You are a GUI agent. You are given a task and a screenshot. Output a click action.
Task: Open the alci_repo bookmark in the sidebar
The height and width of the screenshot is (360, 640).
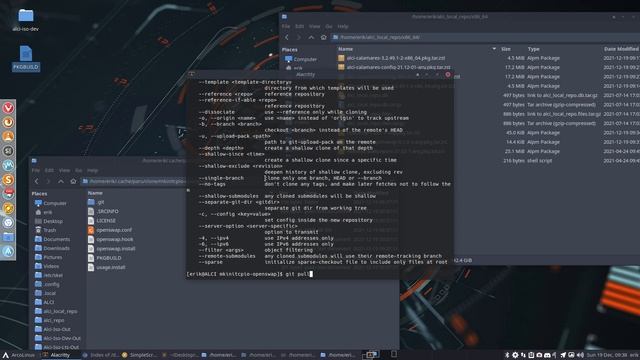pos(49,320)
